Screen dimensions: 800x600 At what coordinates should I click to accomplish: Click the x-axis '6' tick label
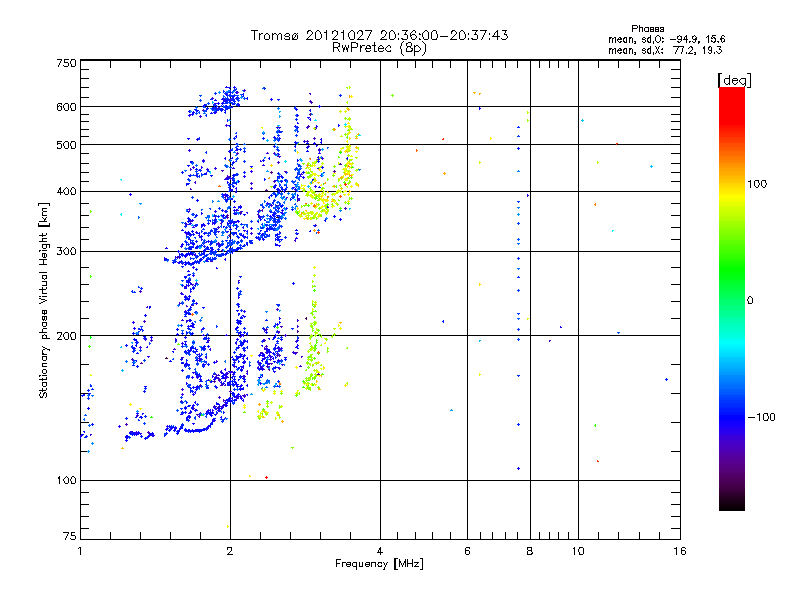pyautogui.click(x=467, y=551)
